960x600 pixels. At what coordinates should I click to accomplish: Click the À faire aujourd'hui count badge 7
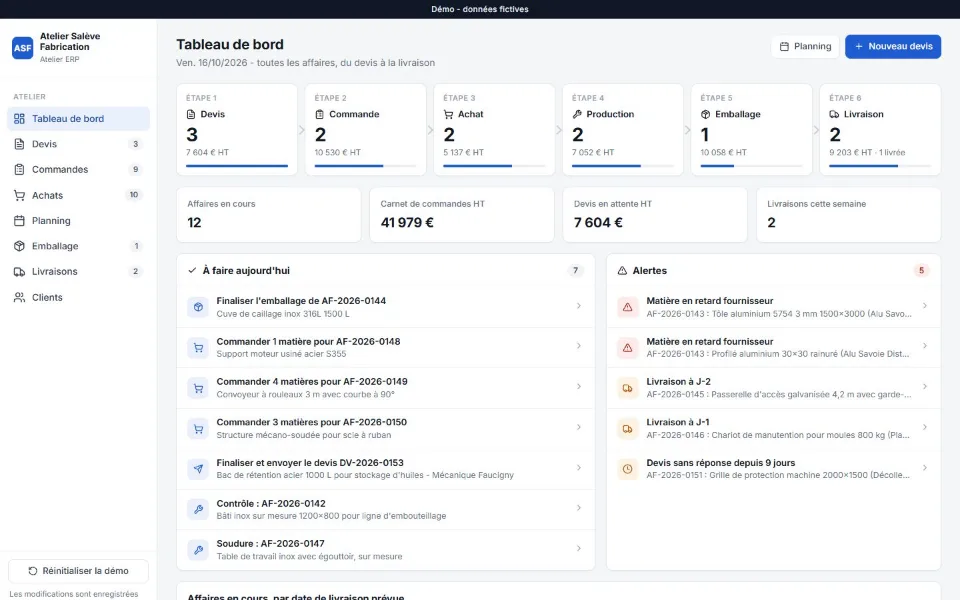pyautogui.click(x=575, y=271)
